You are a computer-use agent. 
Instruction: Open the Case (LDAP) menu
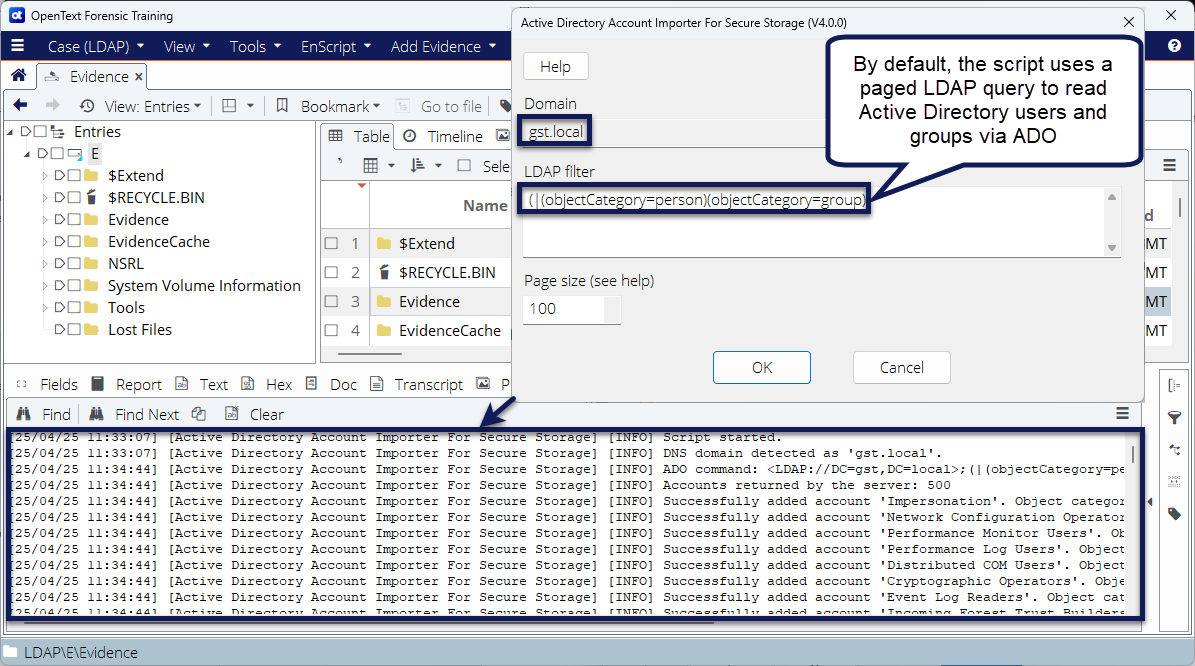pyautogui.click(x=95, y=46)
